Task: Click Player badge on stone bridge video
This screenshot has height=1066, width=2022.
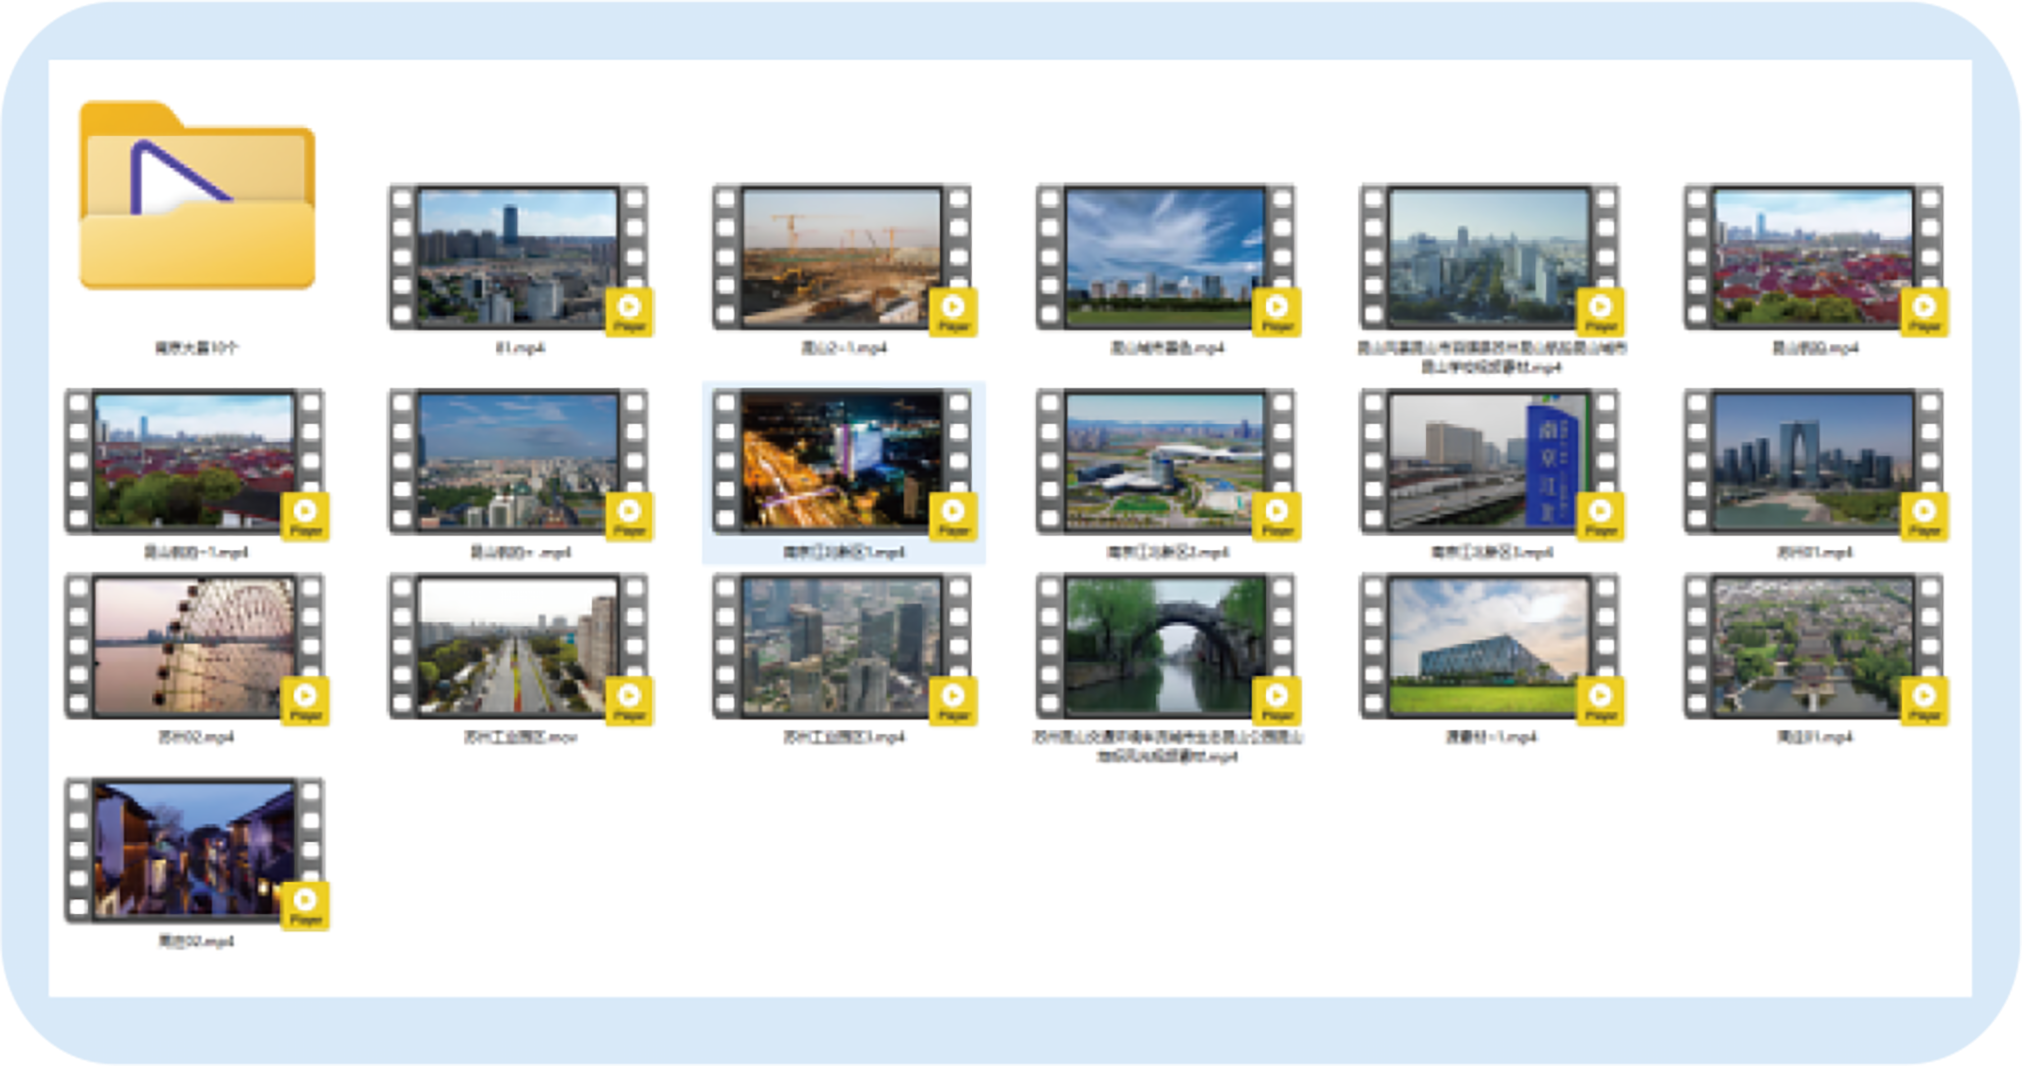Action: coord(1277,701)
